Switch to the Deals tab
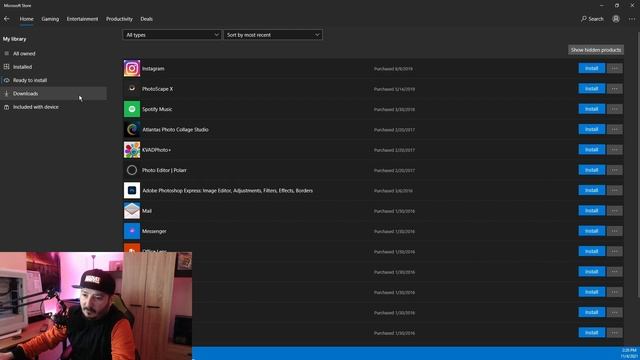This screenshot has width=640, height=360. pos(147,19)
